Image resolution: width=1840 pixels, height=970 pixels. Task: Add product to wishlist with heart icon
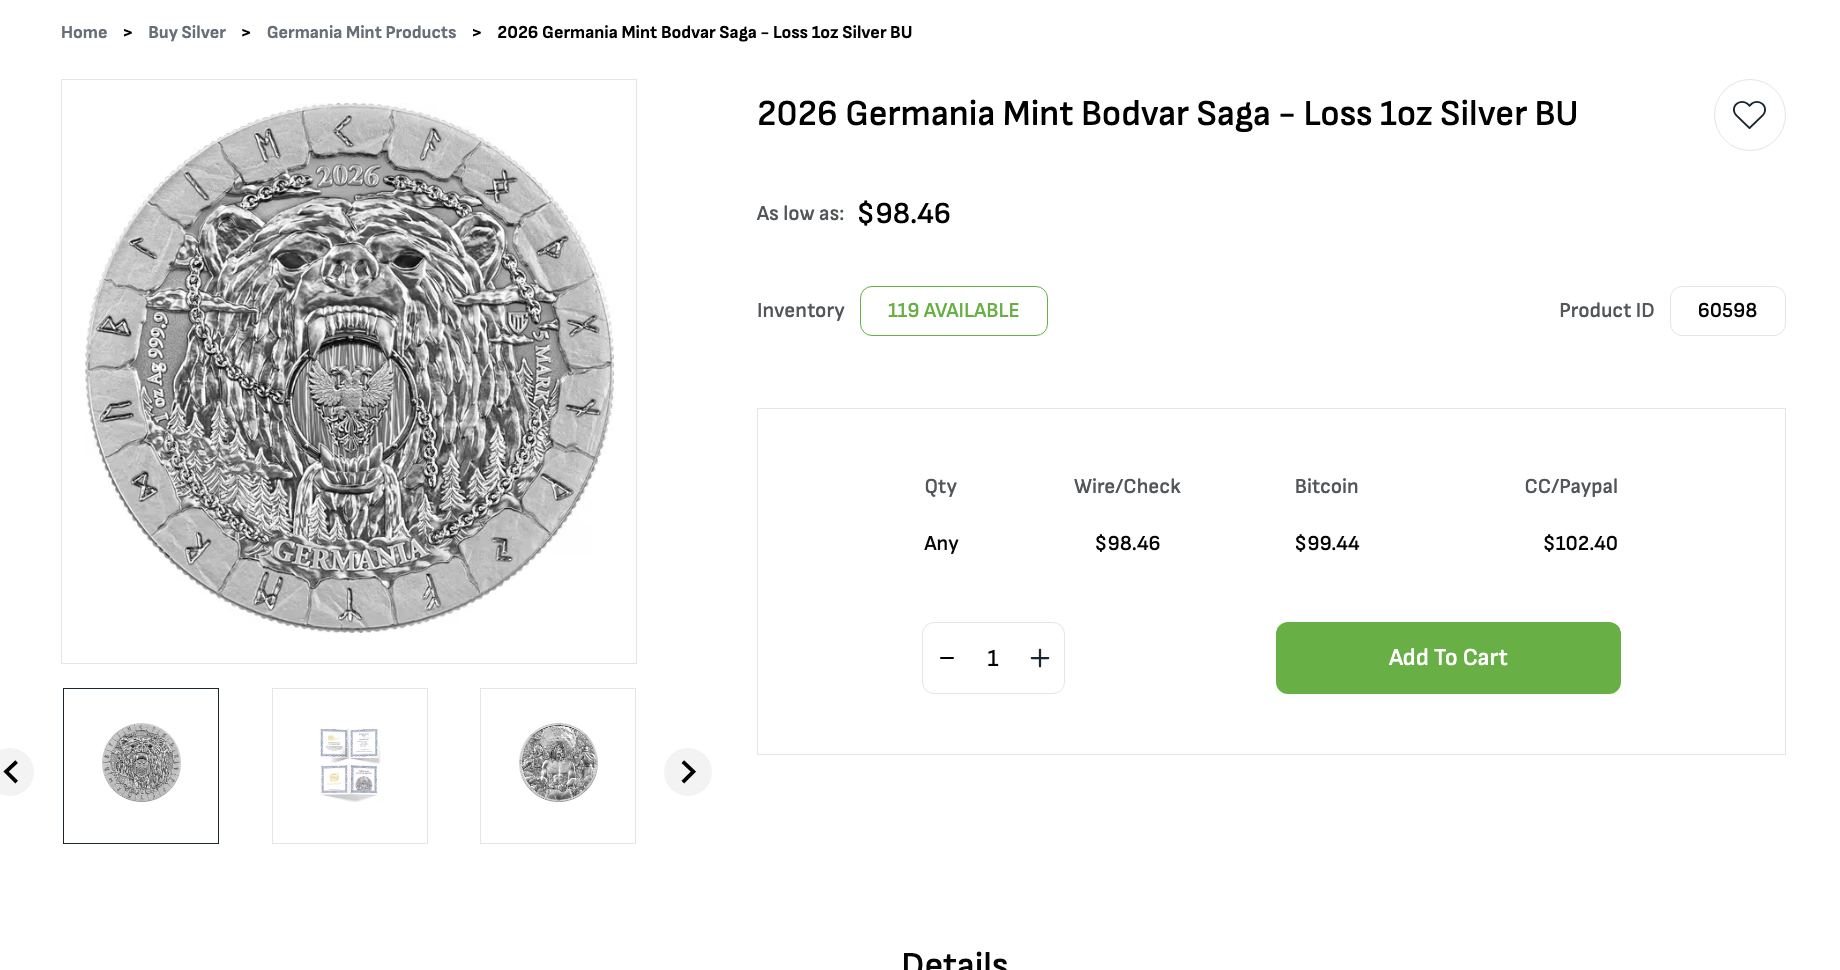(1749, 115)
